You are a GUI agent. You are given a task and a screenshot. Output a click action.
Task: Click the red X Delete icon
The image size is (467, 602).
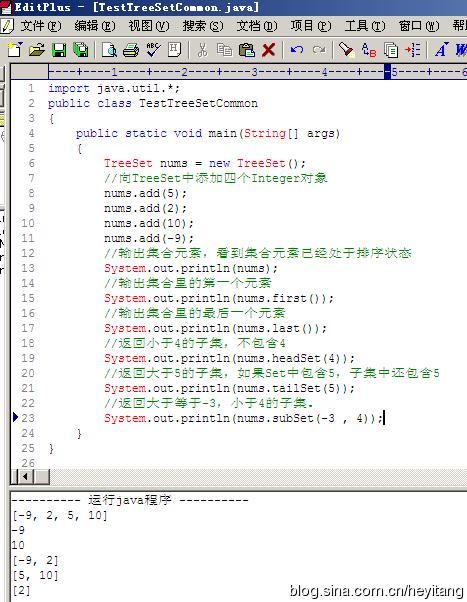(x=268, y=50)
